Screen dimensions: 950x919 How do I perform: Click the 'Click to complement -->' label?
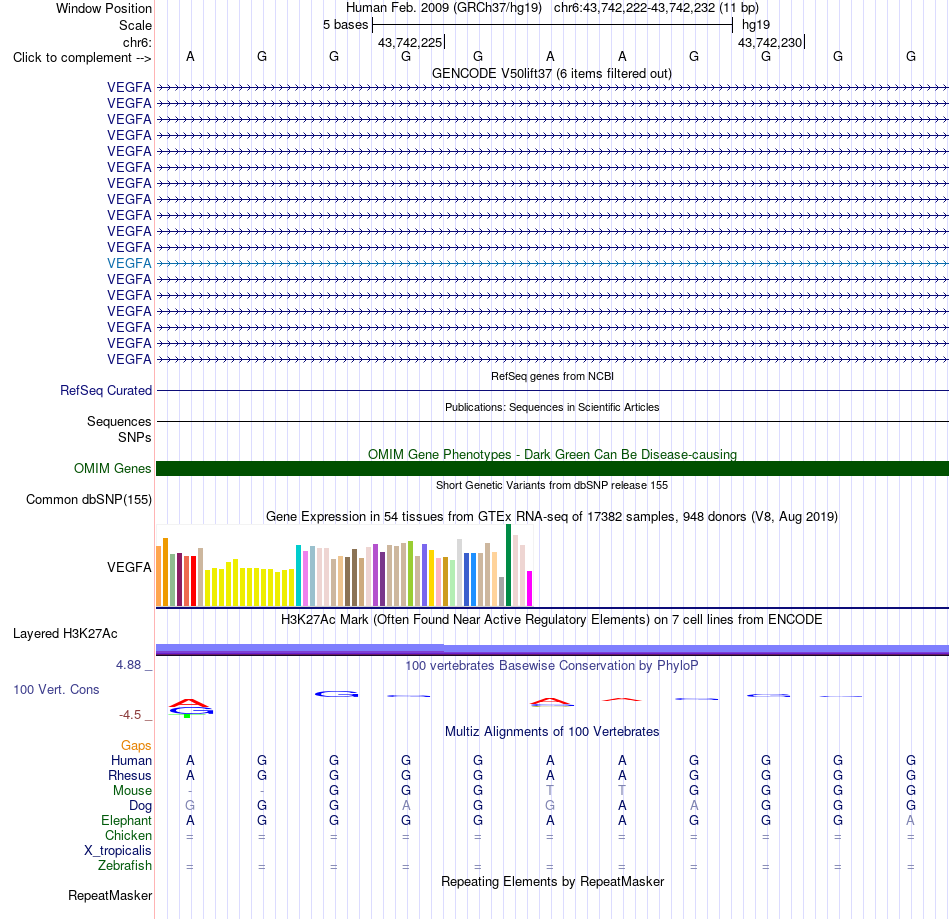pos(82,58)
